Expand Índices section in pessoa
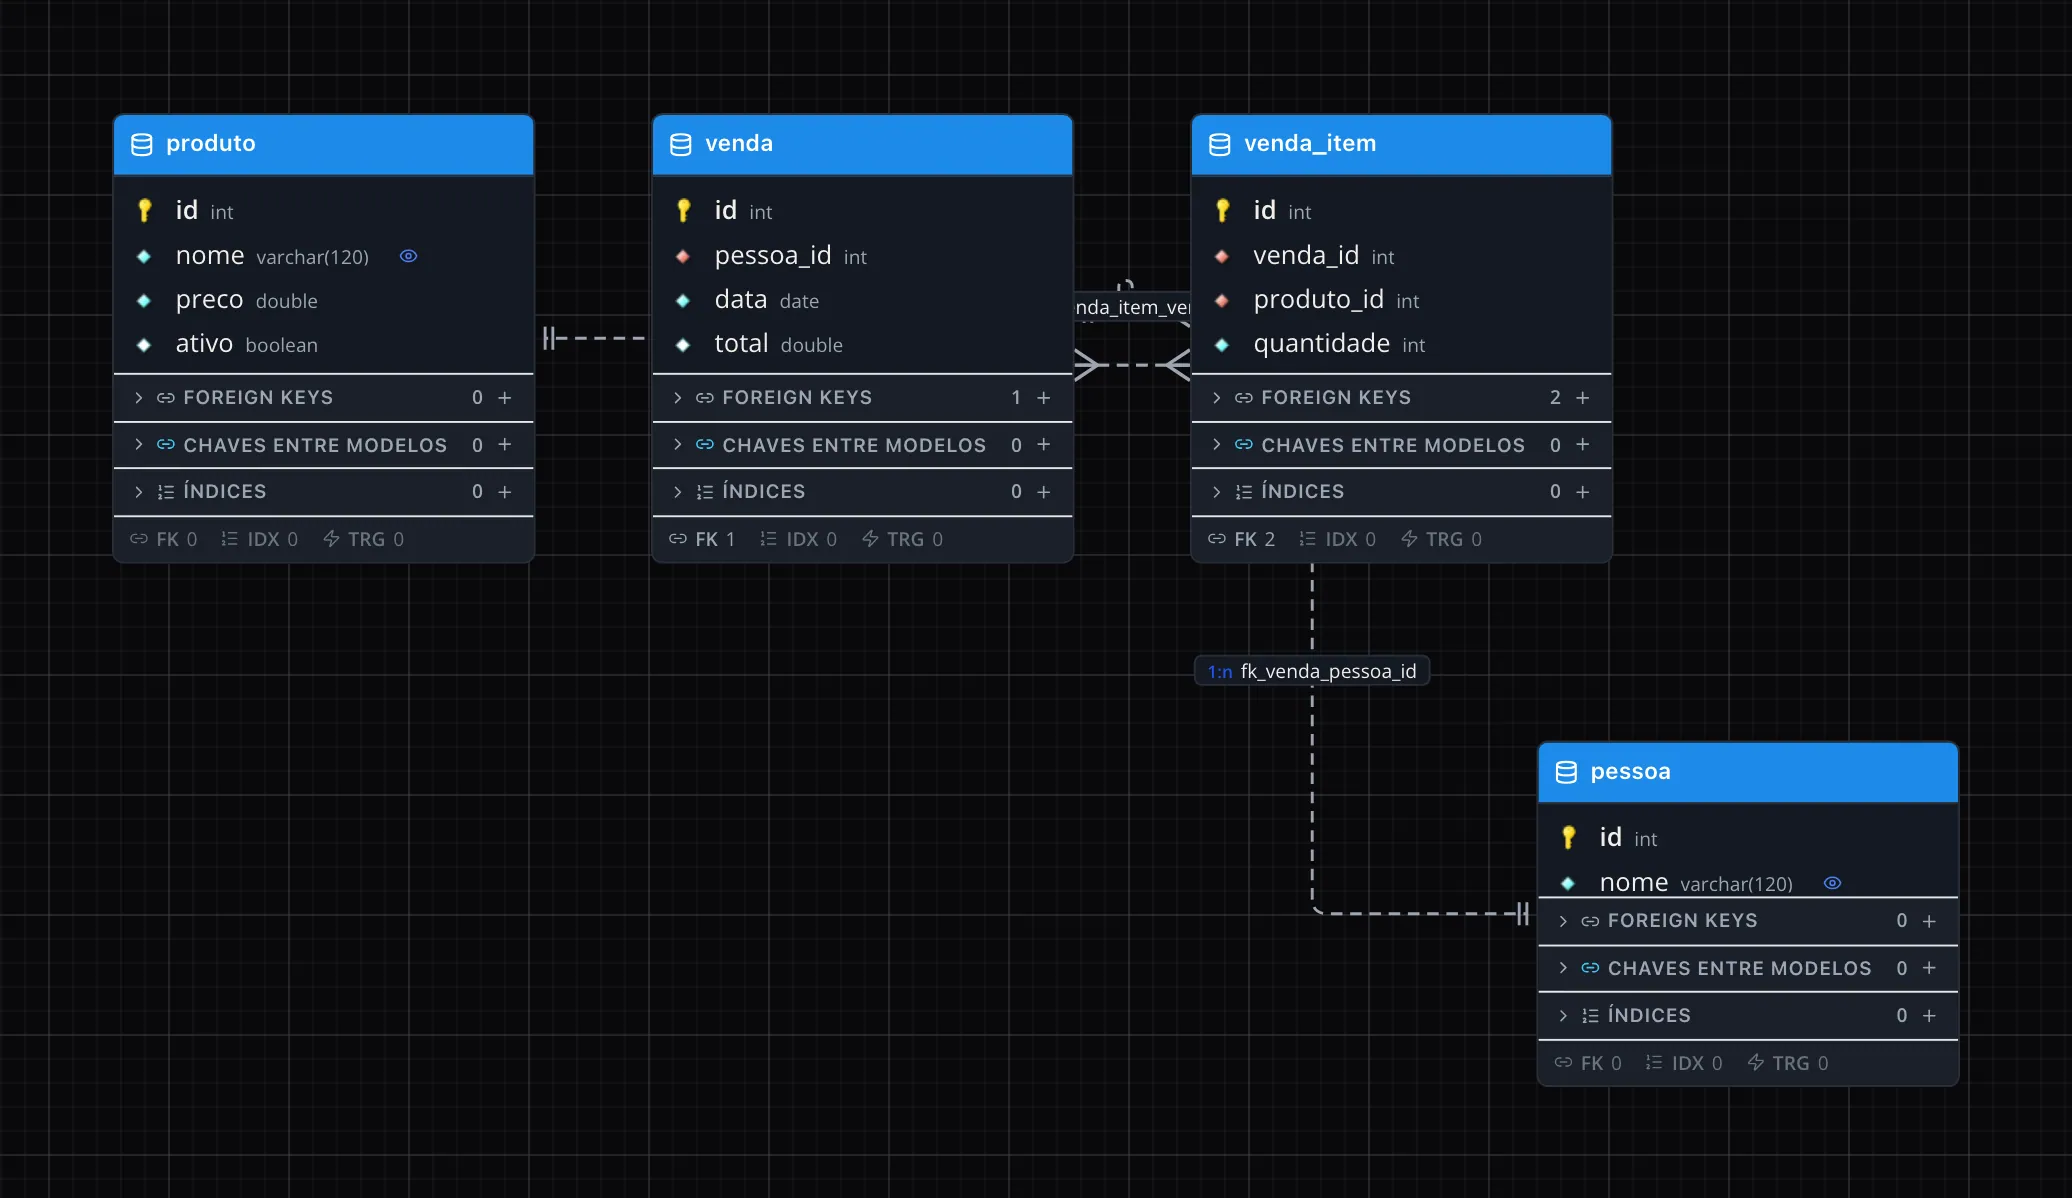This screenshot has height=1198, width=2072. tap(1562, 1016)
